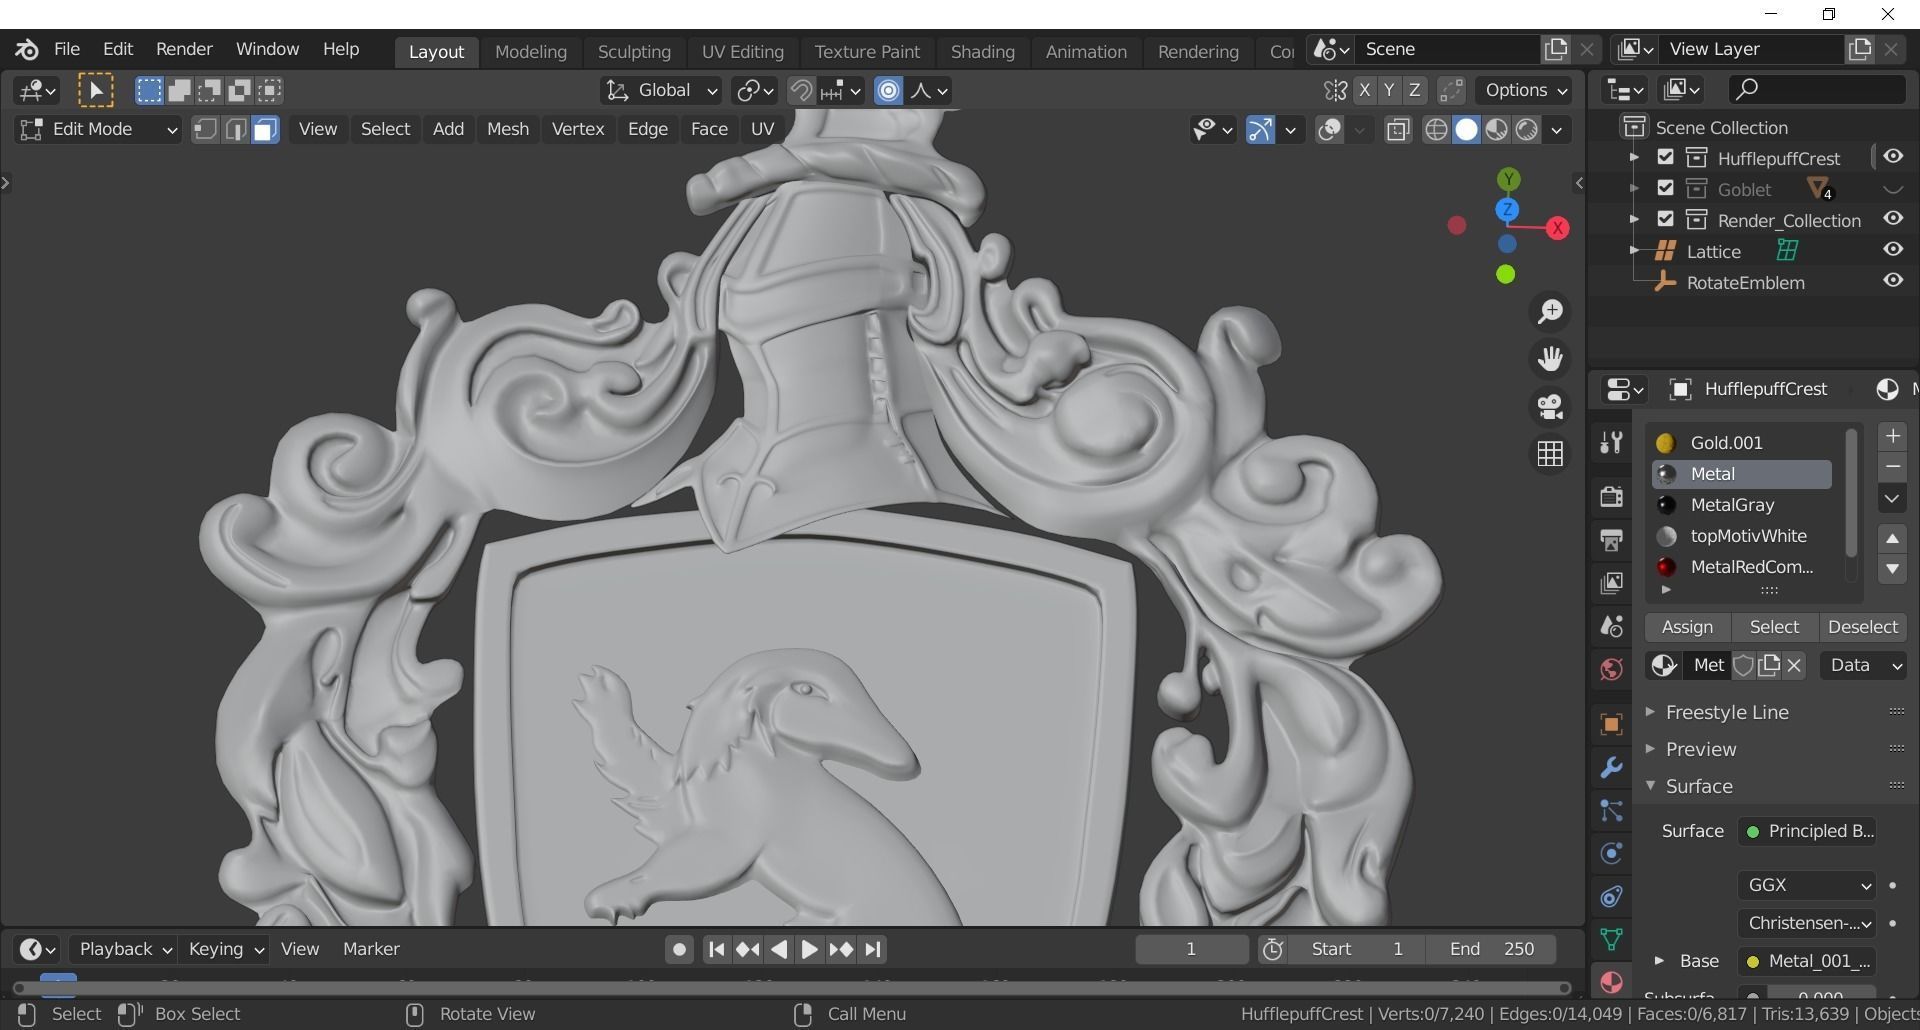
Task: Select vertex select mode
Action: coord(205,130)
